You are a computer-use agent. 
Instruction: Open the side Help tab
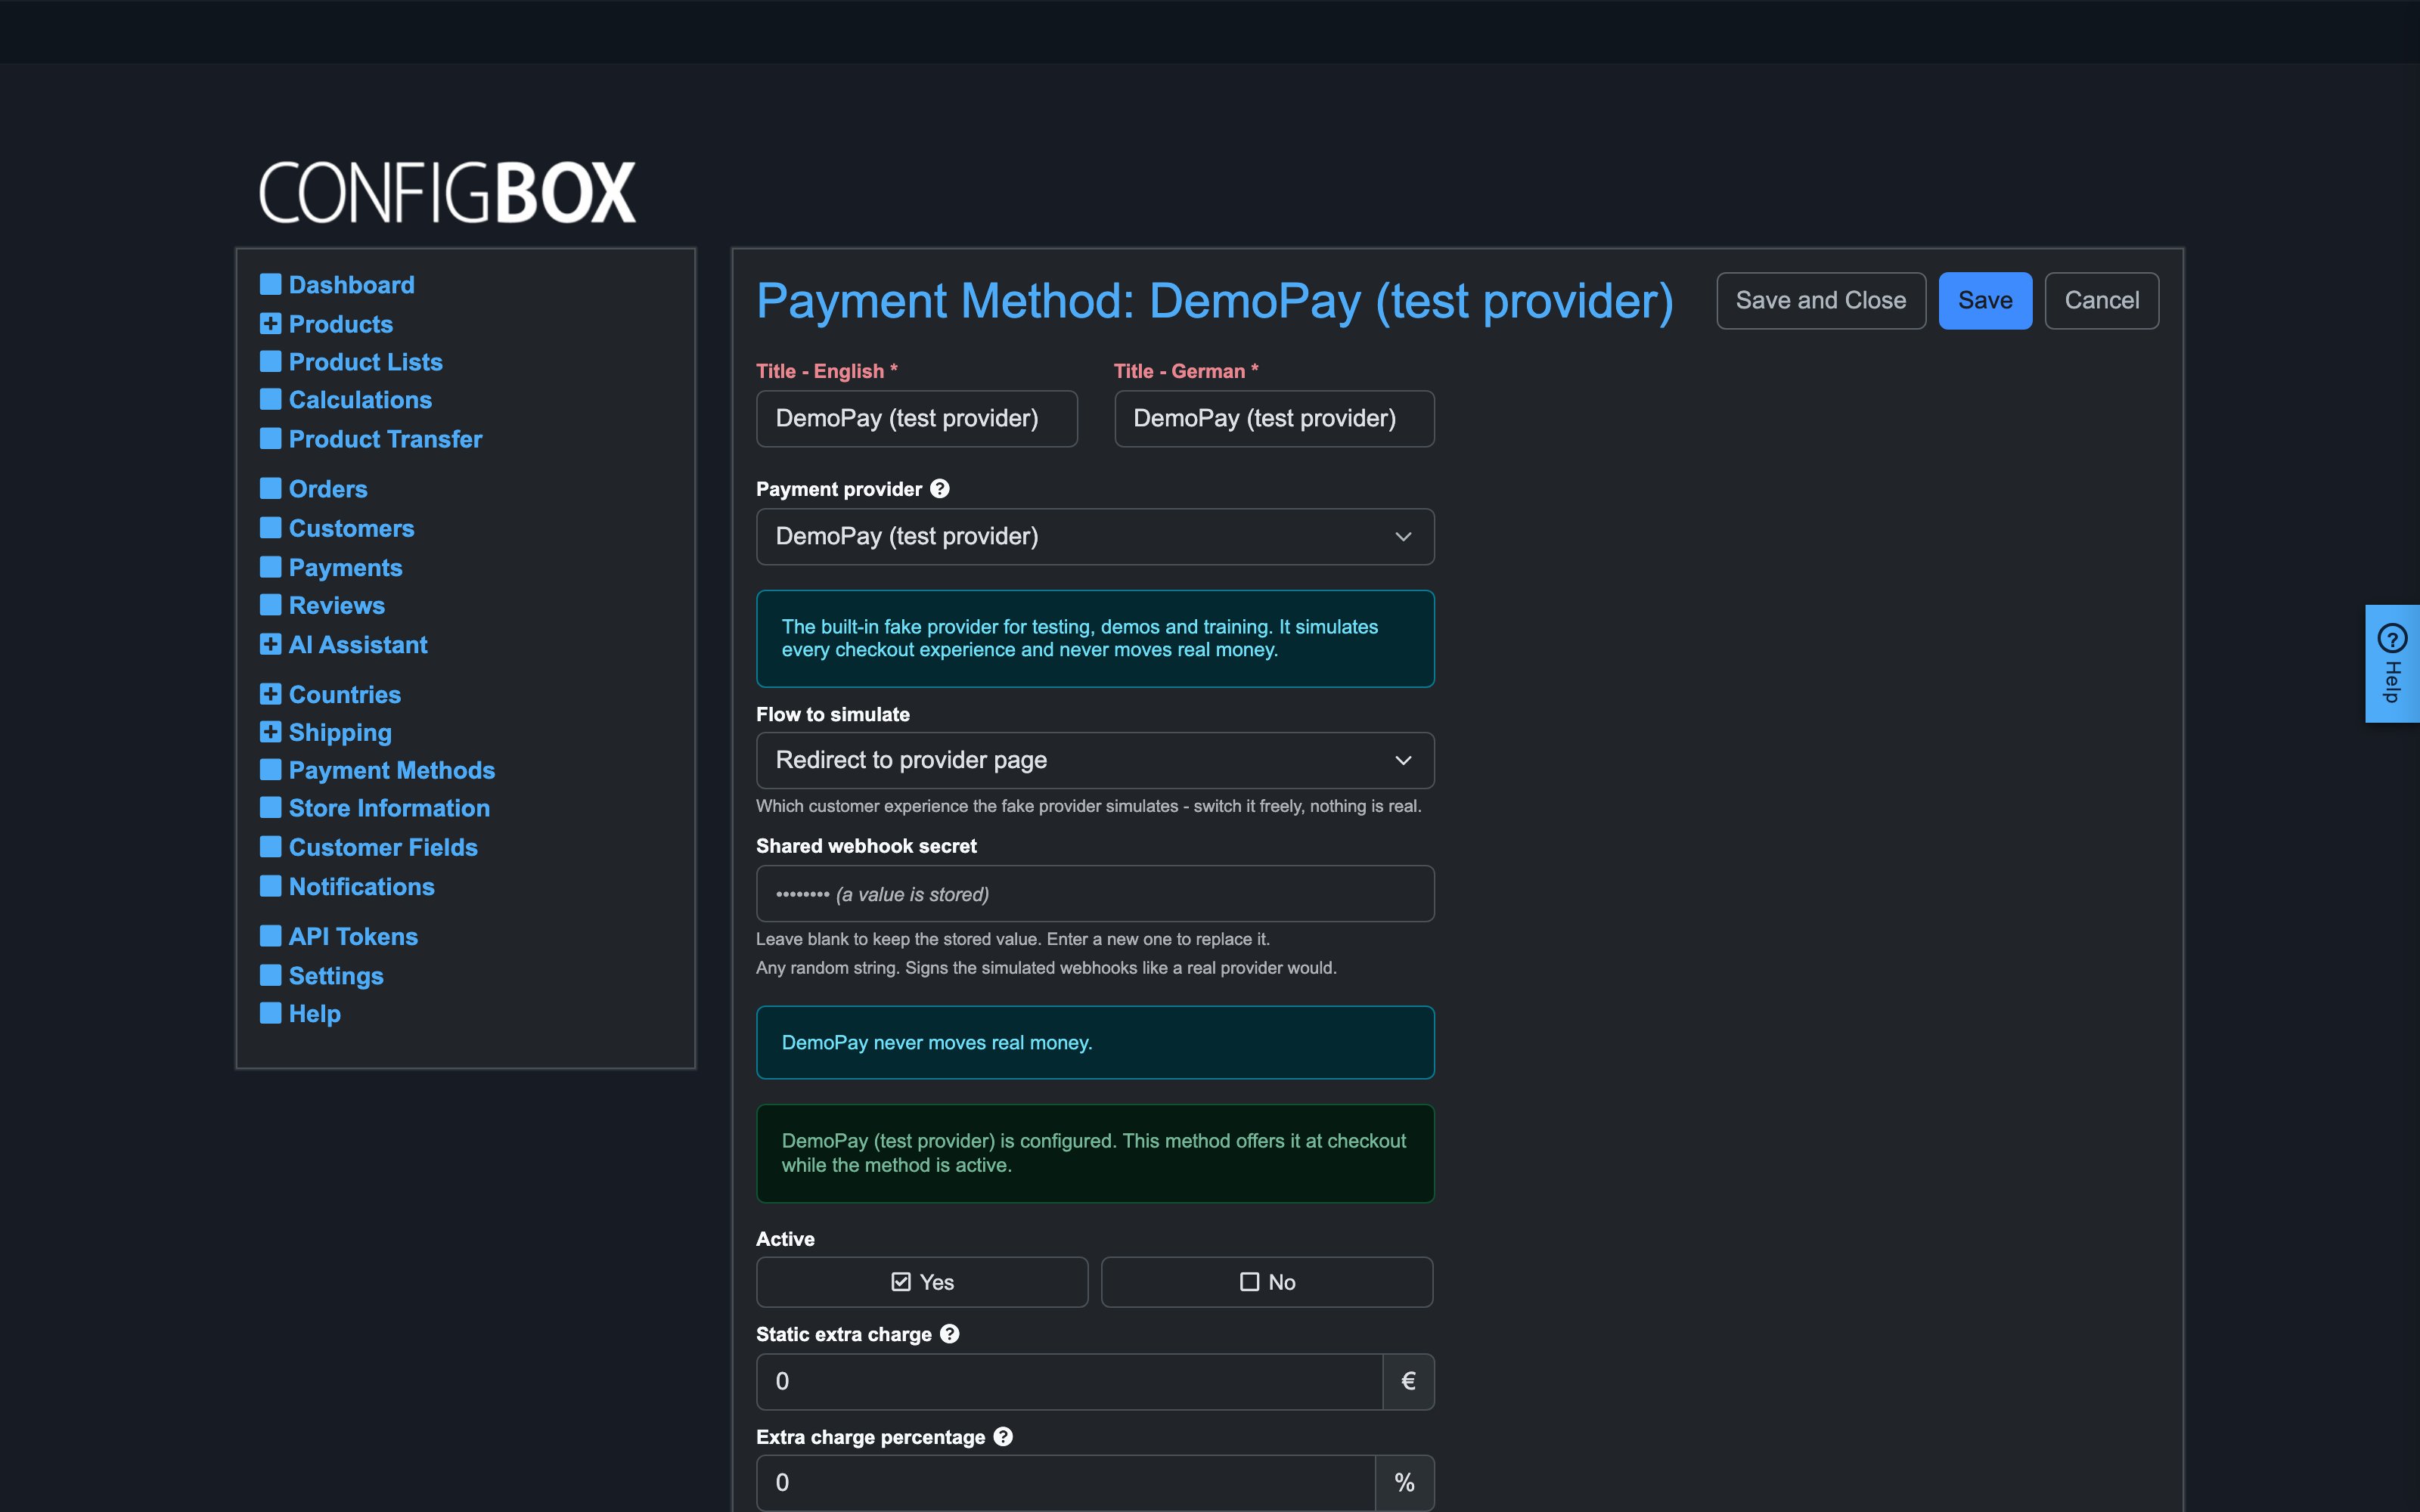(2392, 664)
